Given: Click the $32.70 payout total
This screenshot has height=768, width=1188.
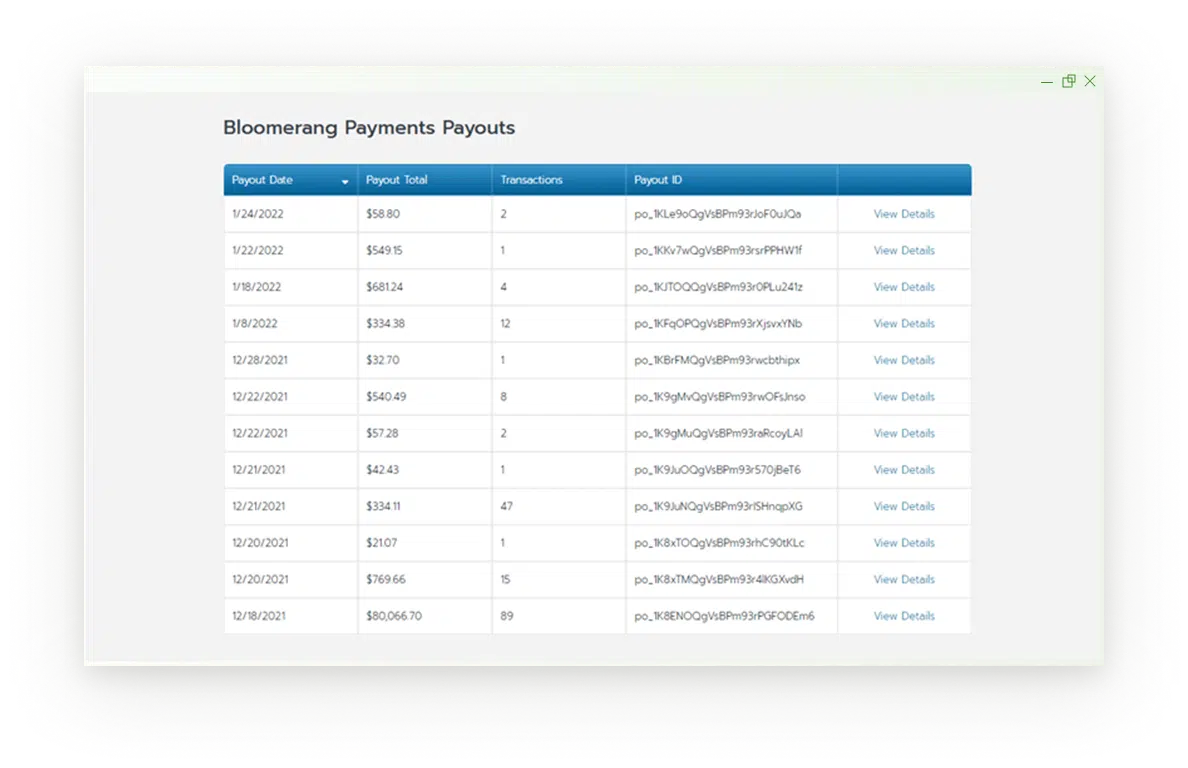Looking at the screenshot, I should 383,361.
